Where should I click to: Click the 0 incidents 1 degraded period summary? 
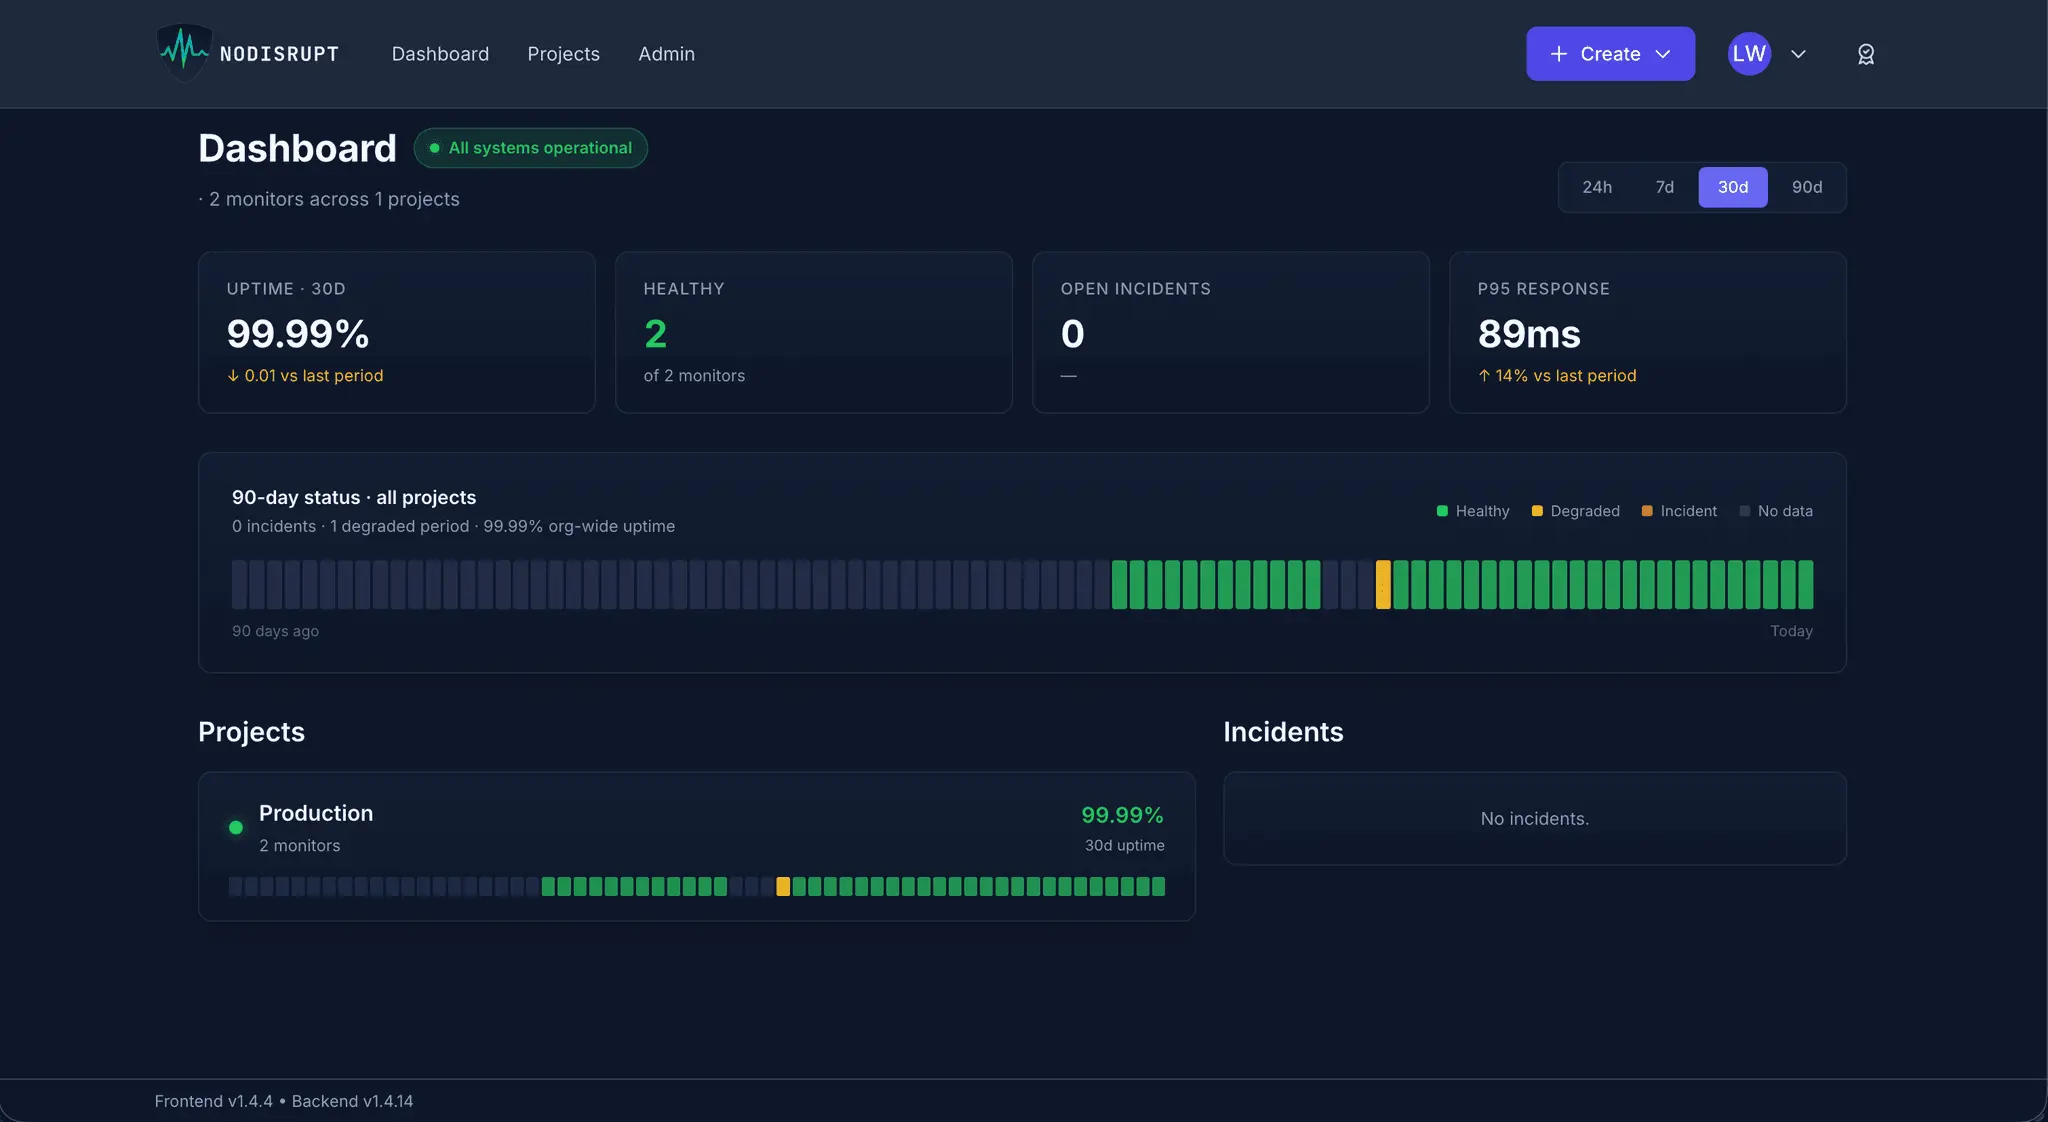point(453,526)
